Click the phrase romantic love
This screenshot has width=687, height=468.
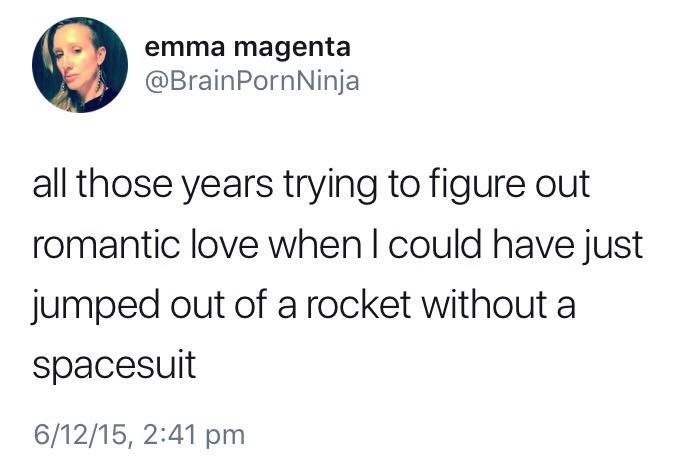click(145, 244)
